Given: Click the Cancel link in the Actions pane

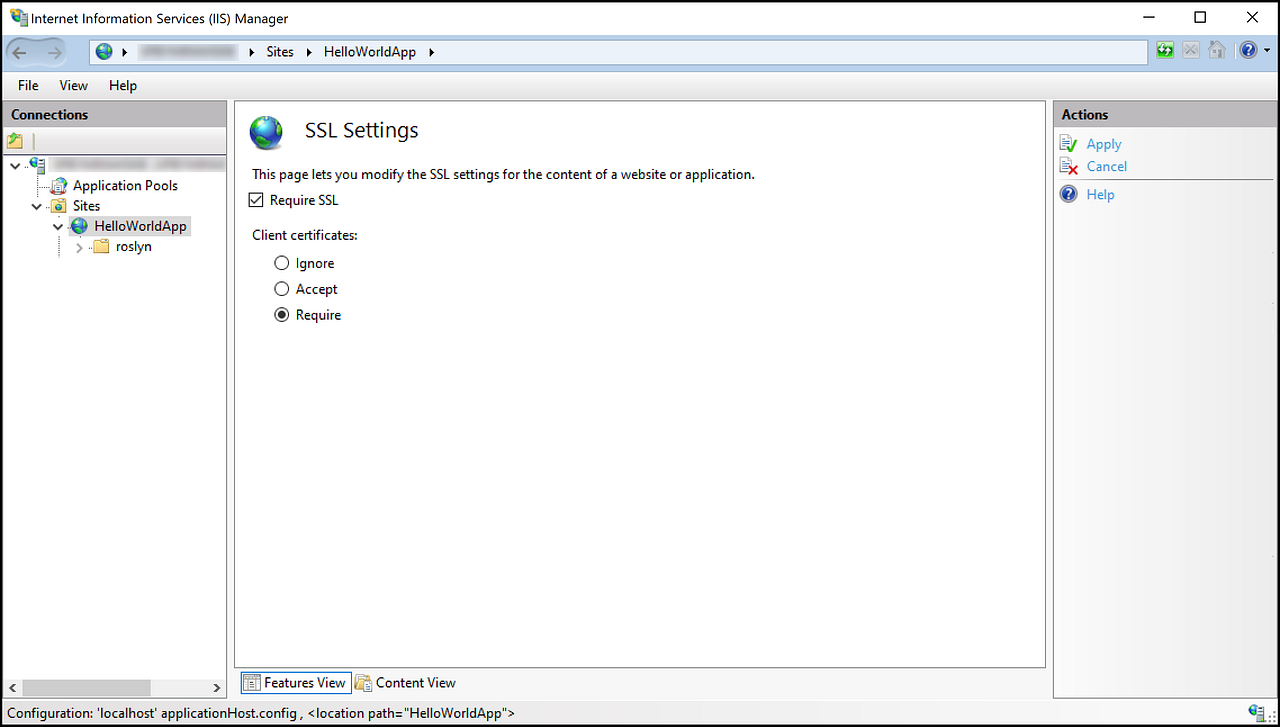Looking at the screenshot, I should [1106, 166].
